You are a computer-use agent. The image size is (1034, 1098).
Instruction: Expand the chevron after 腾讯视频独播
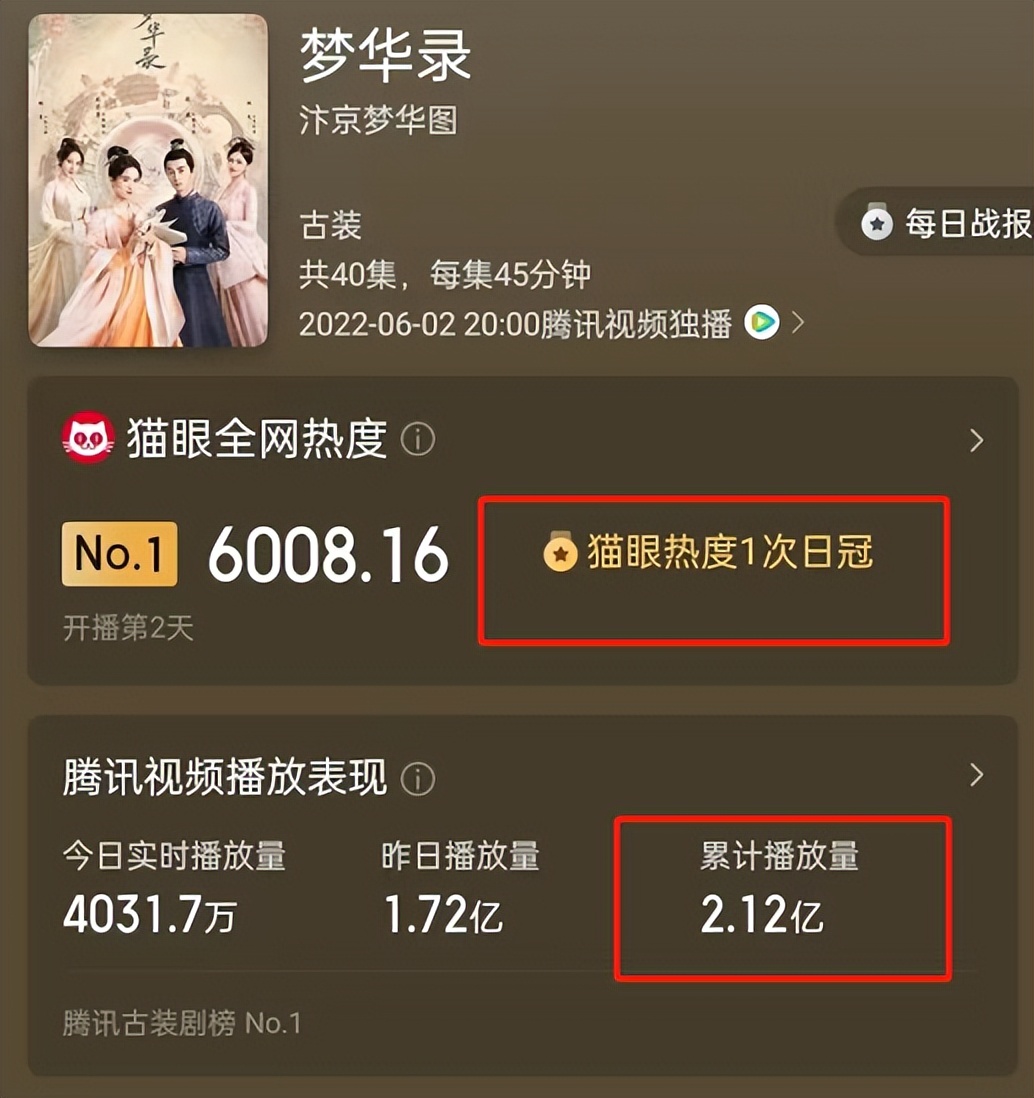(797, 323)
